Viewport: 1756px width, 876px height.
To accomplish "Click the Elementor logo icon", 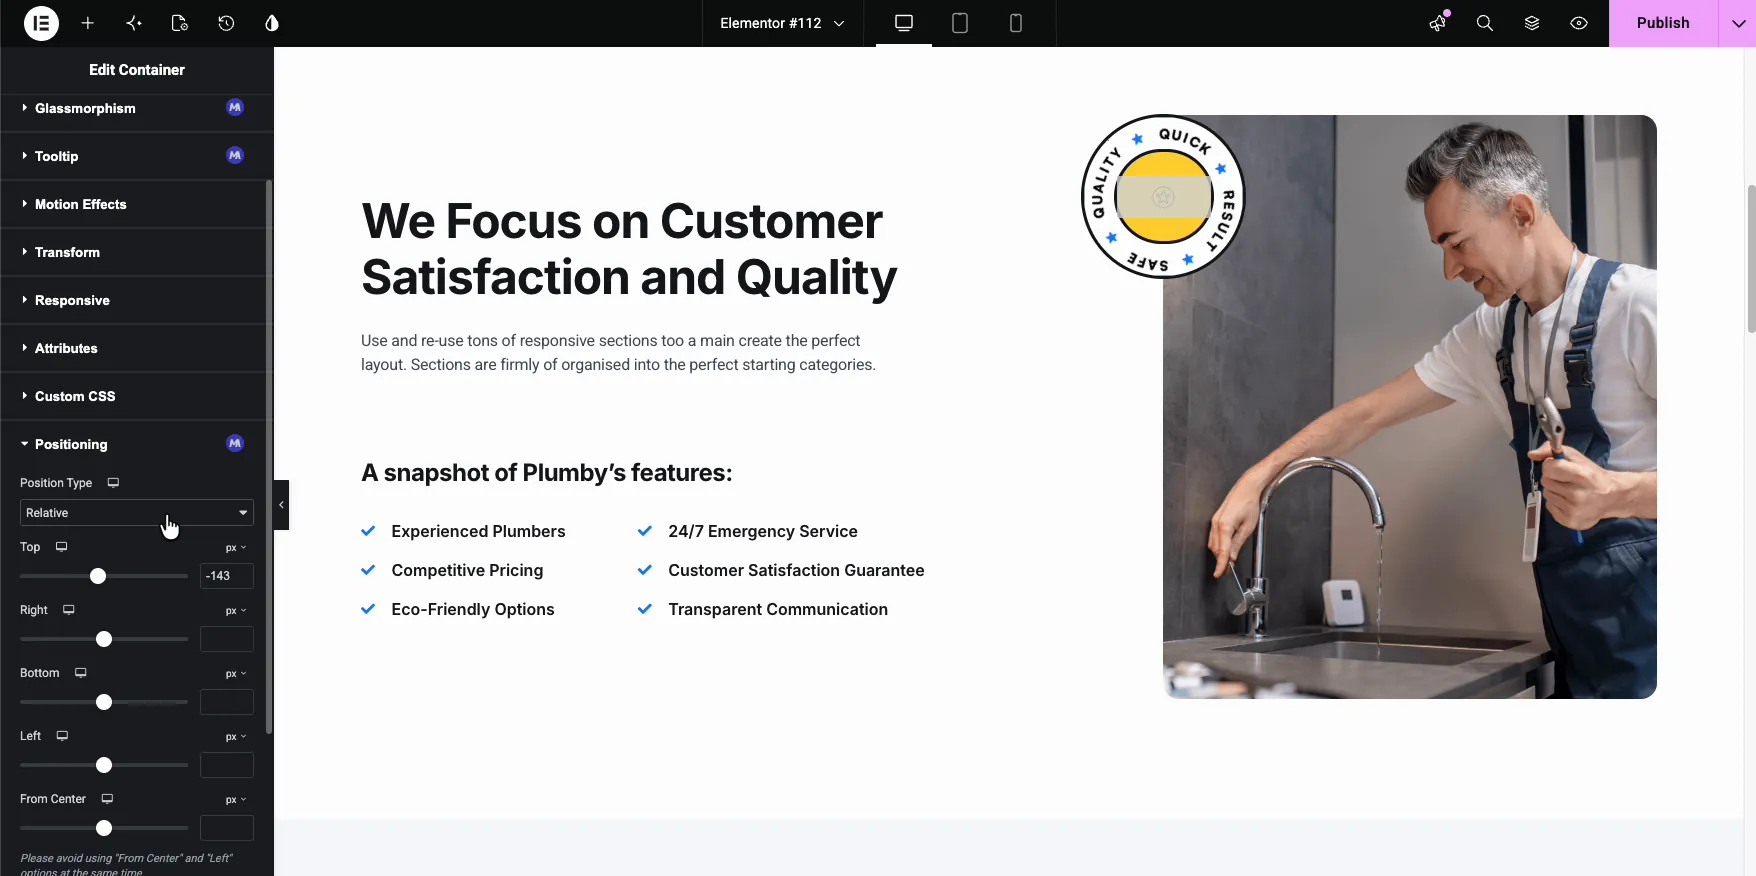I will coord(41,23).
